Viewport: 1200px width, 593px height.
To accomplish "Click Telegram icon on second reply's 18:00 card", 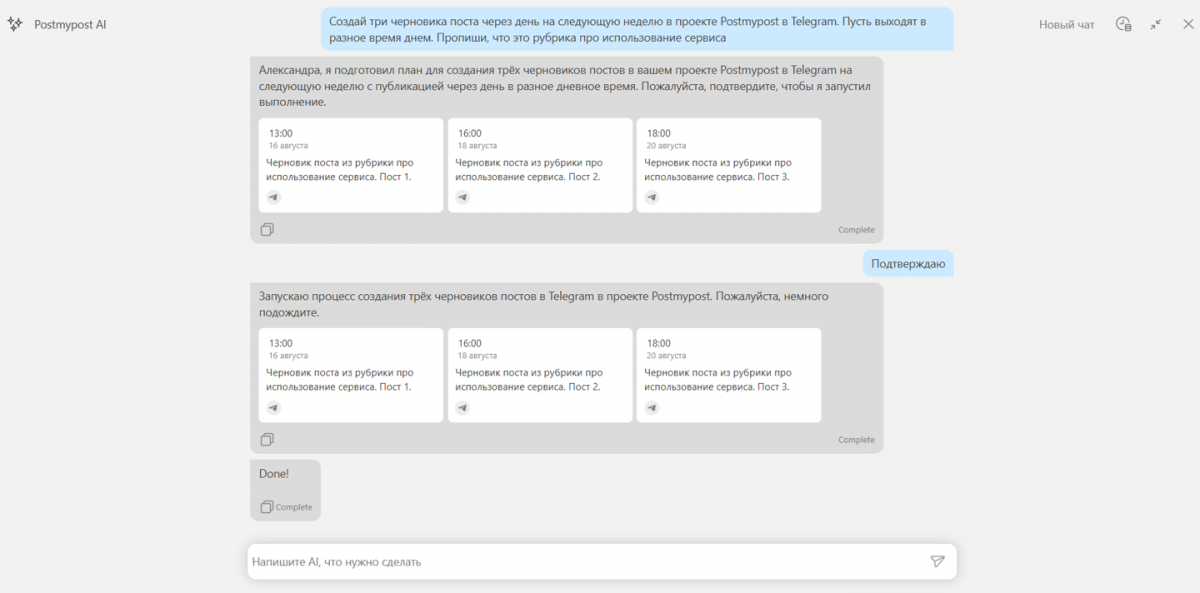I will [652, 407].
